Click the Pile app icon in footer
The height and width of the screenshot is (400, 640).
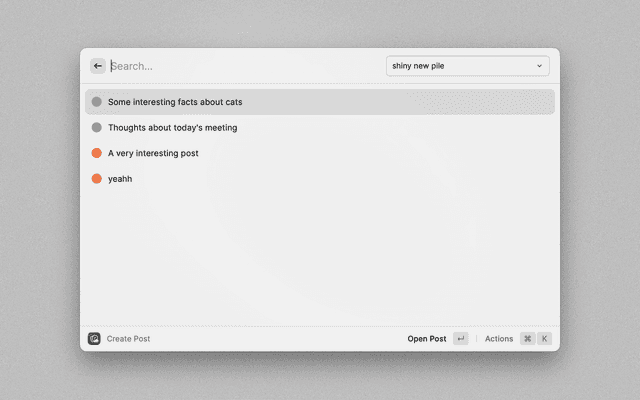(94, 339)
